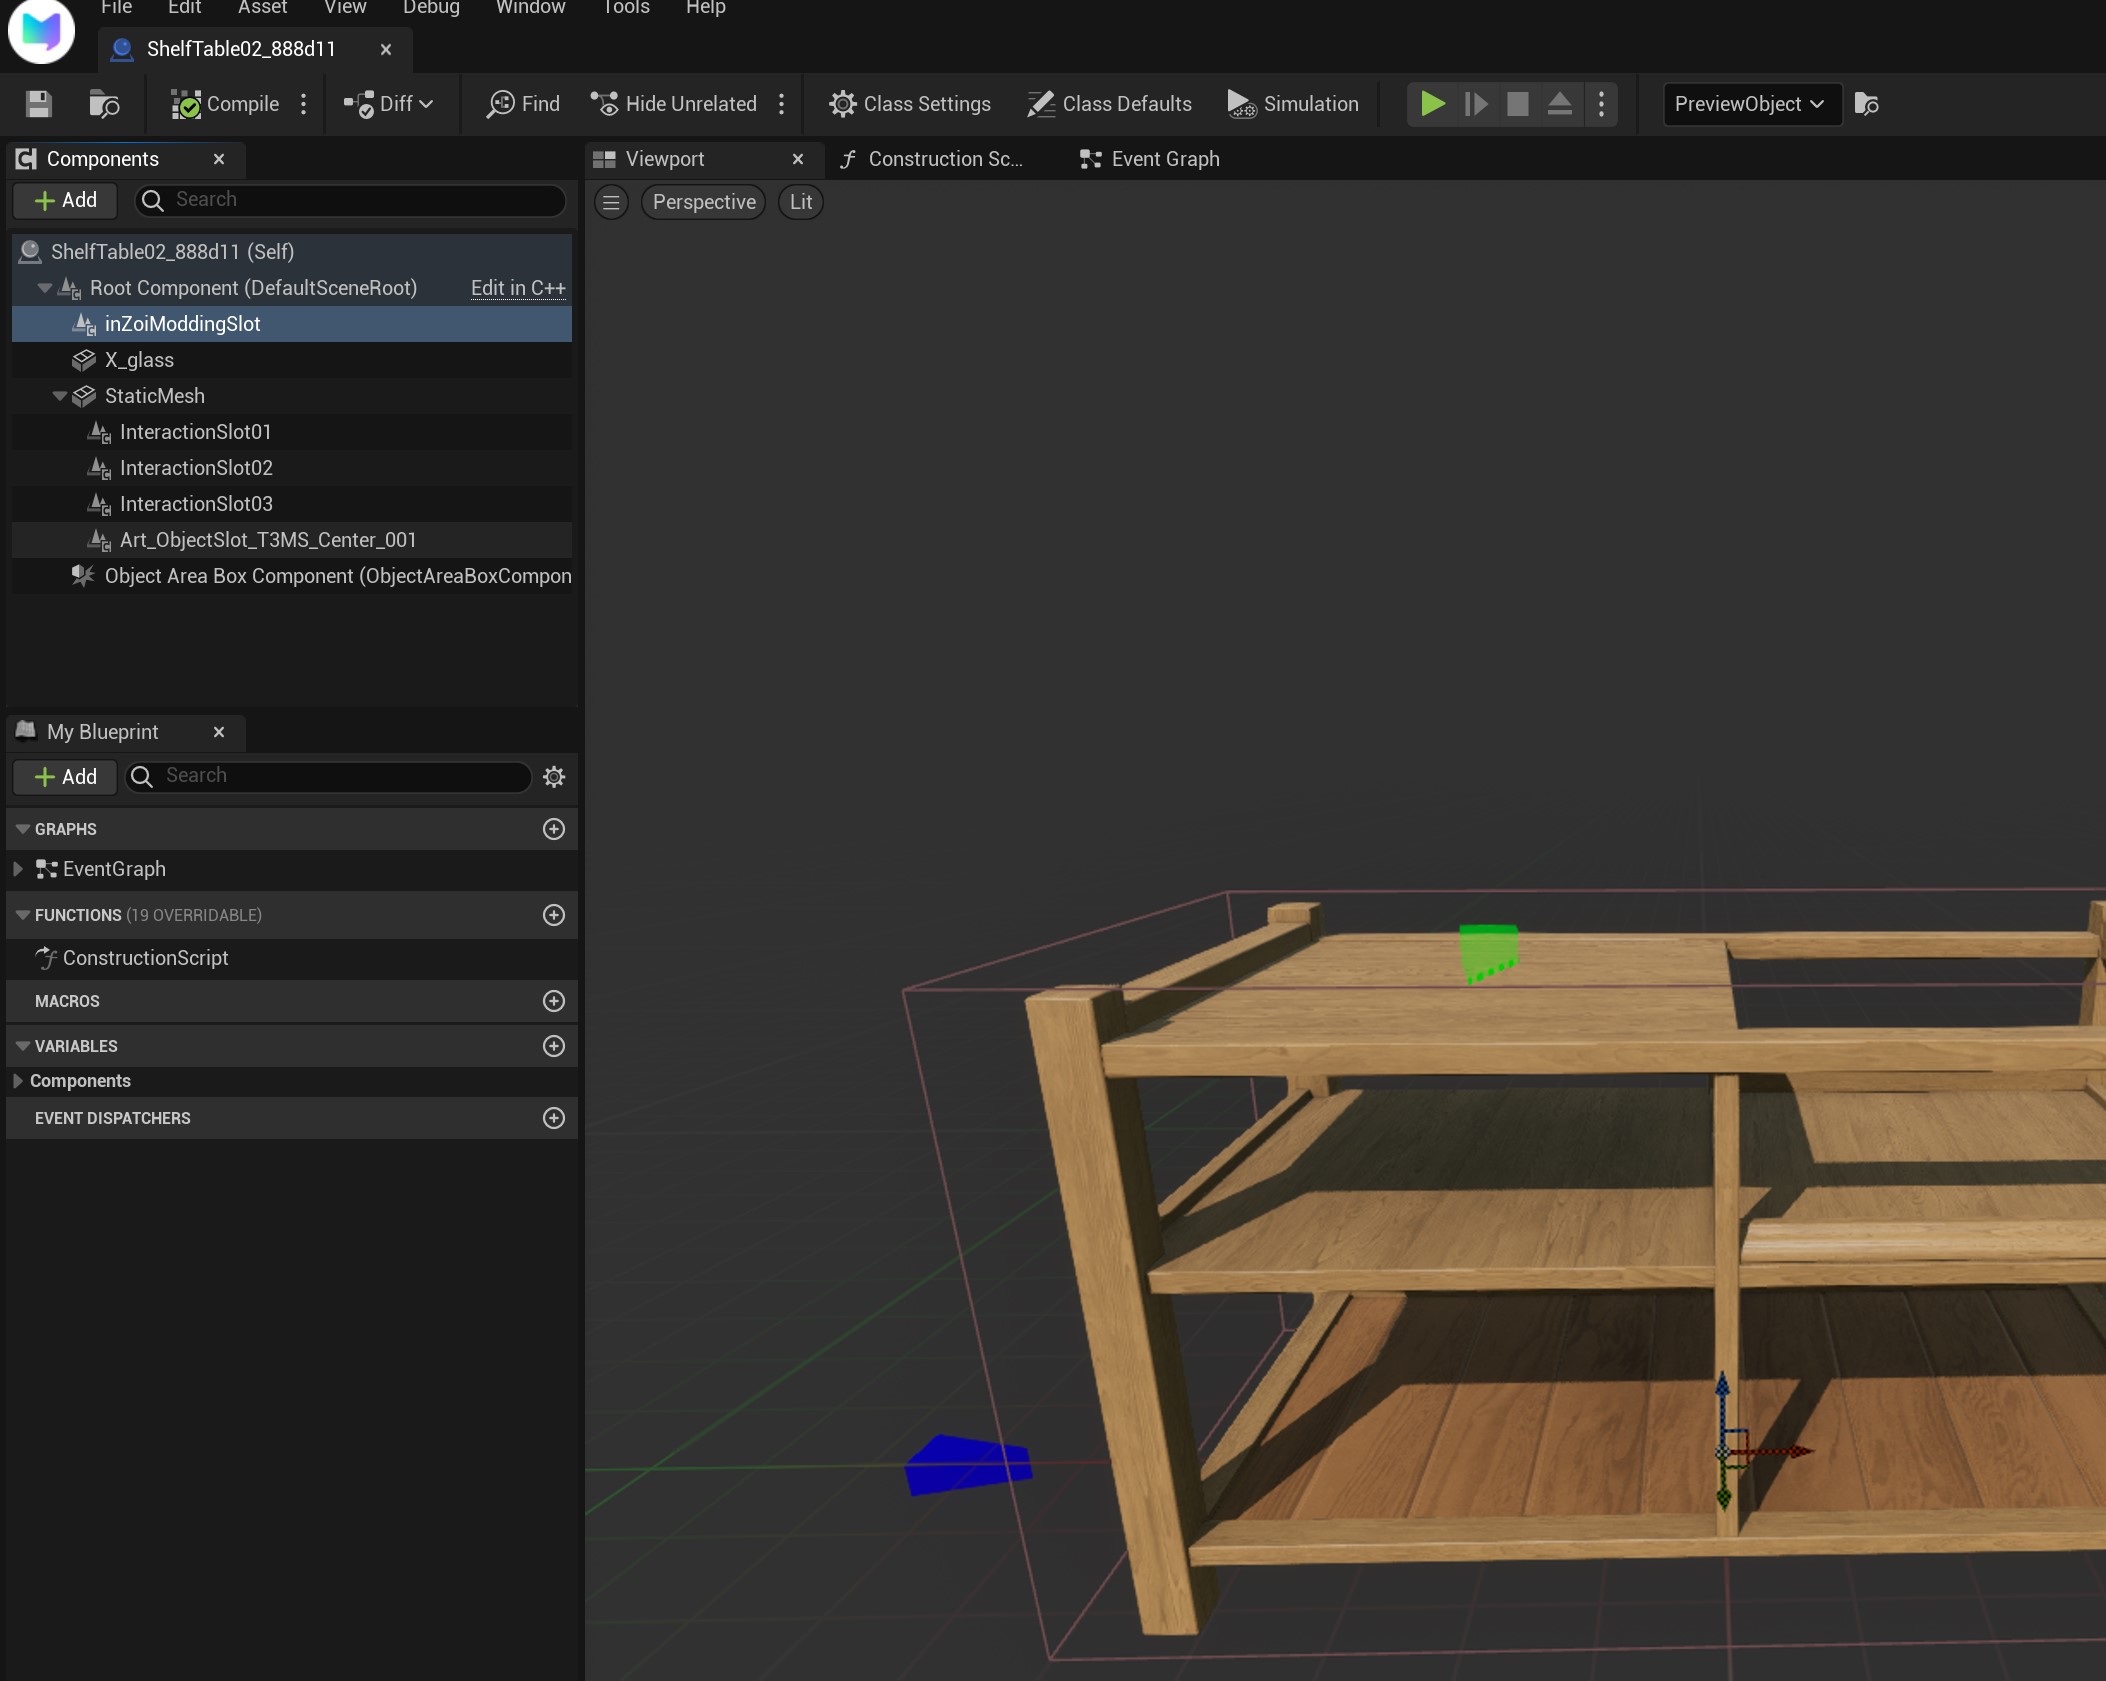
Task: Open Find in blueprint
Action: 523,104
